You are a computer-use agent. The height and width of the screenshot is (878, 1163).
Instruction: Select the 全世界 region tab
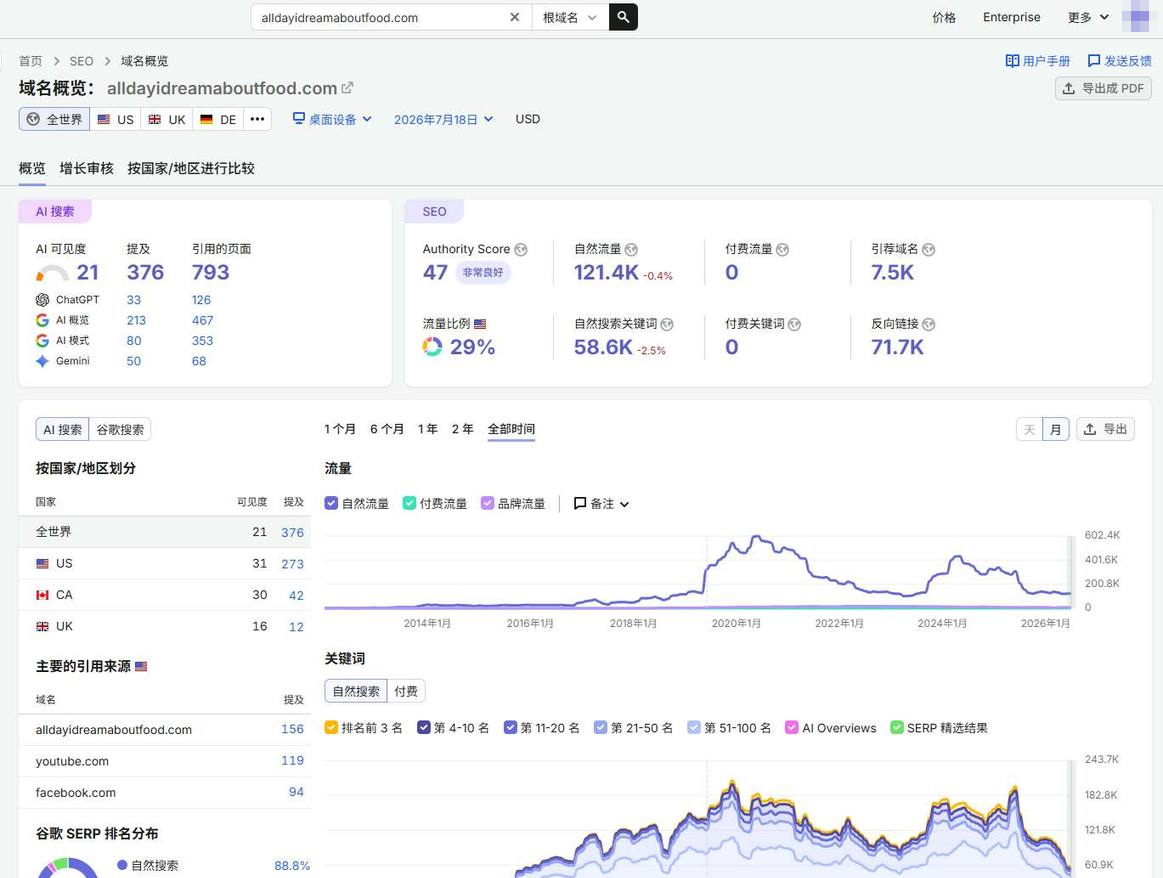tap(54, 119)
